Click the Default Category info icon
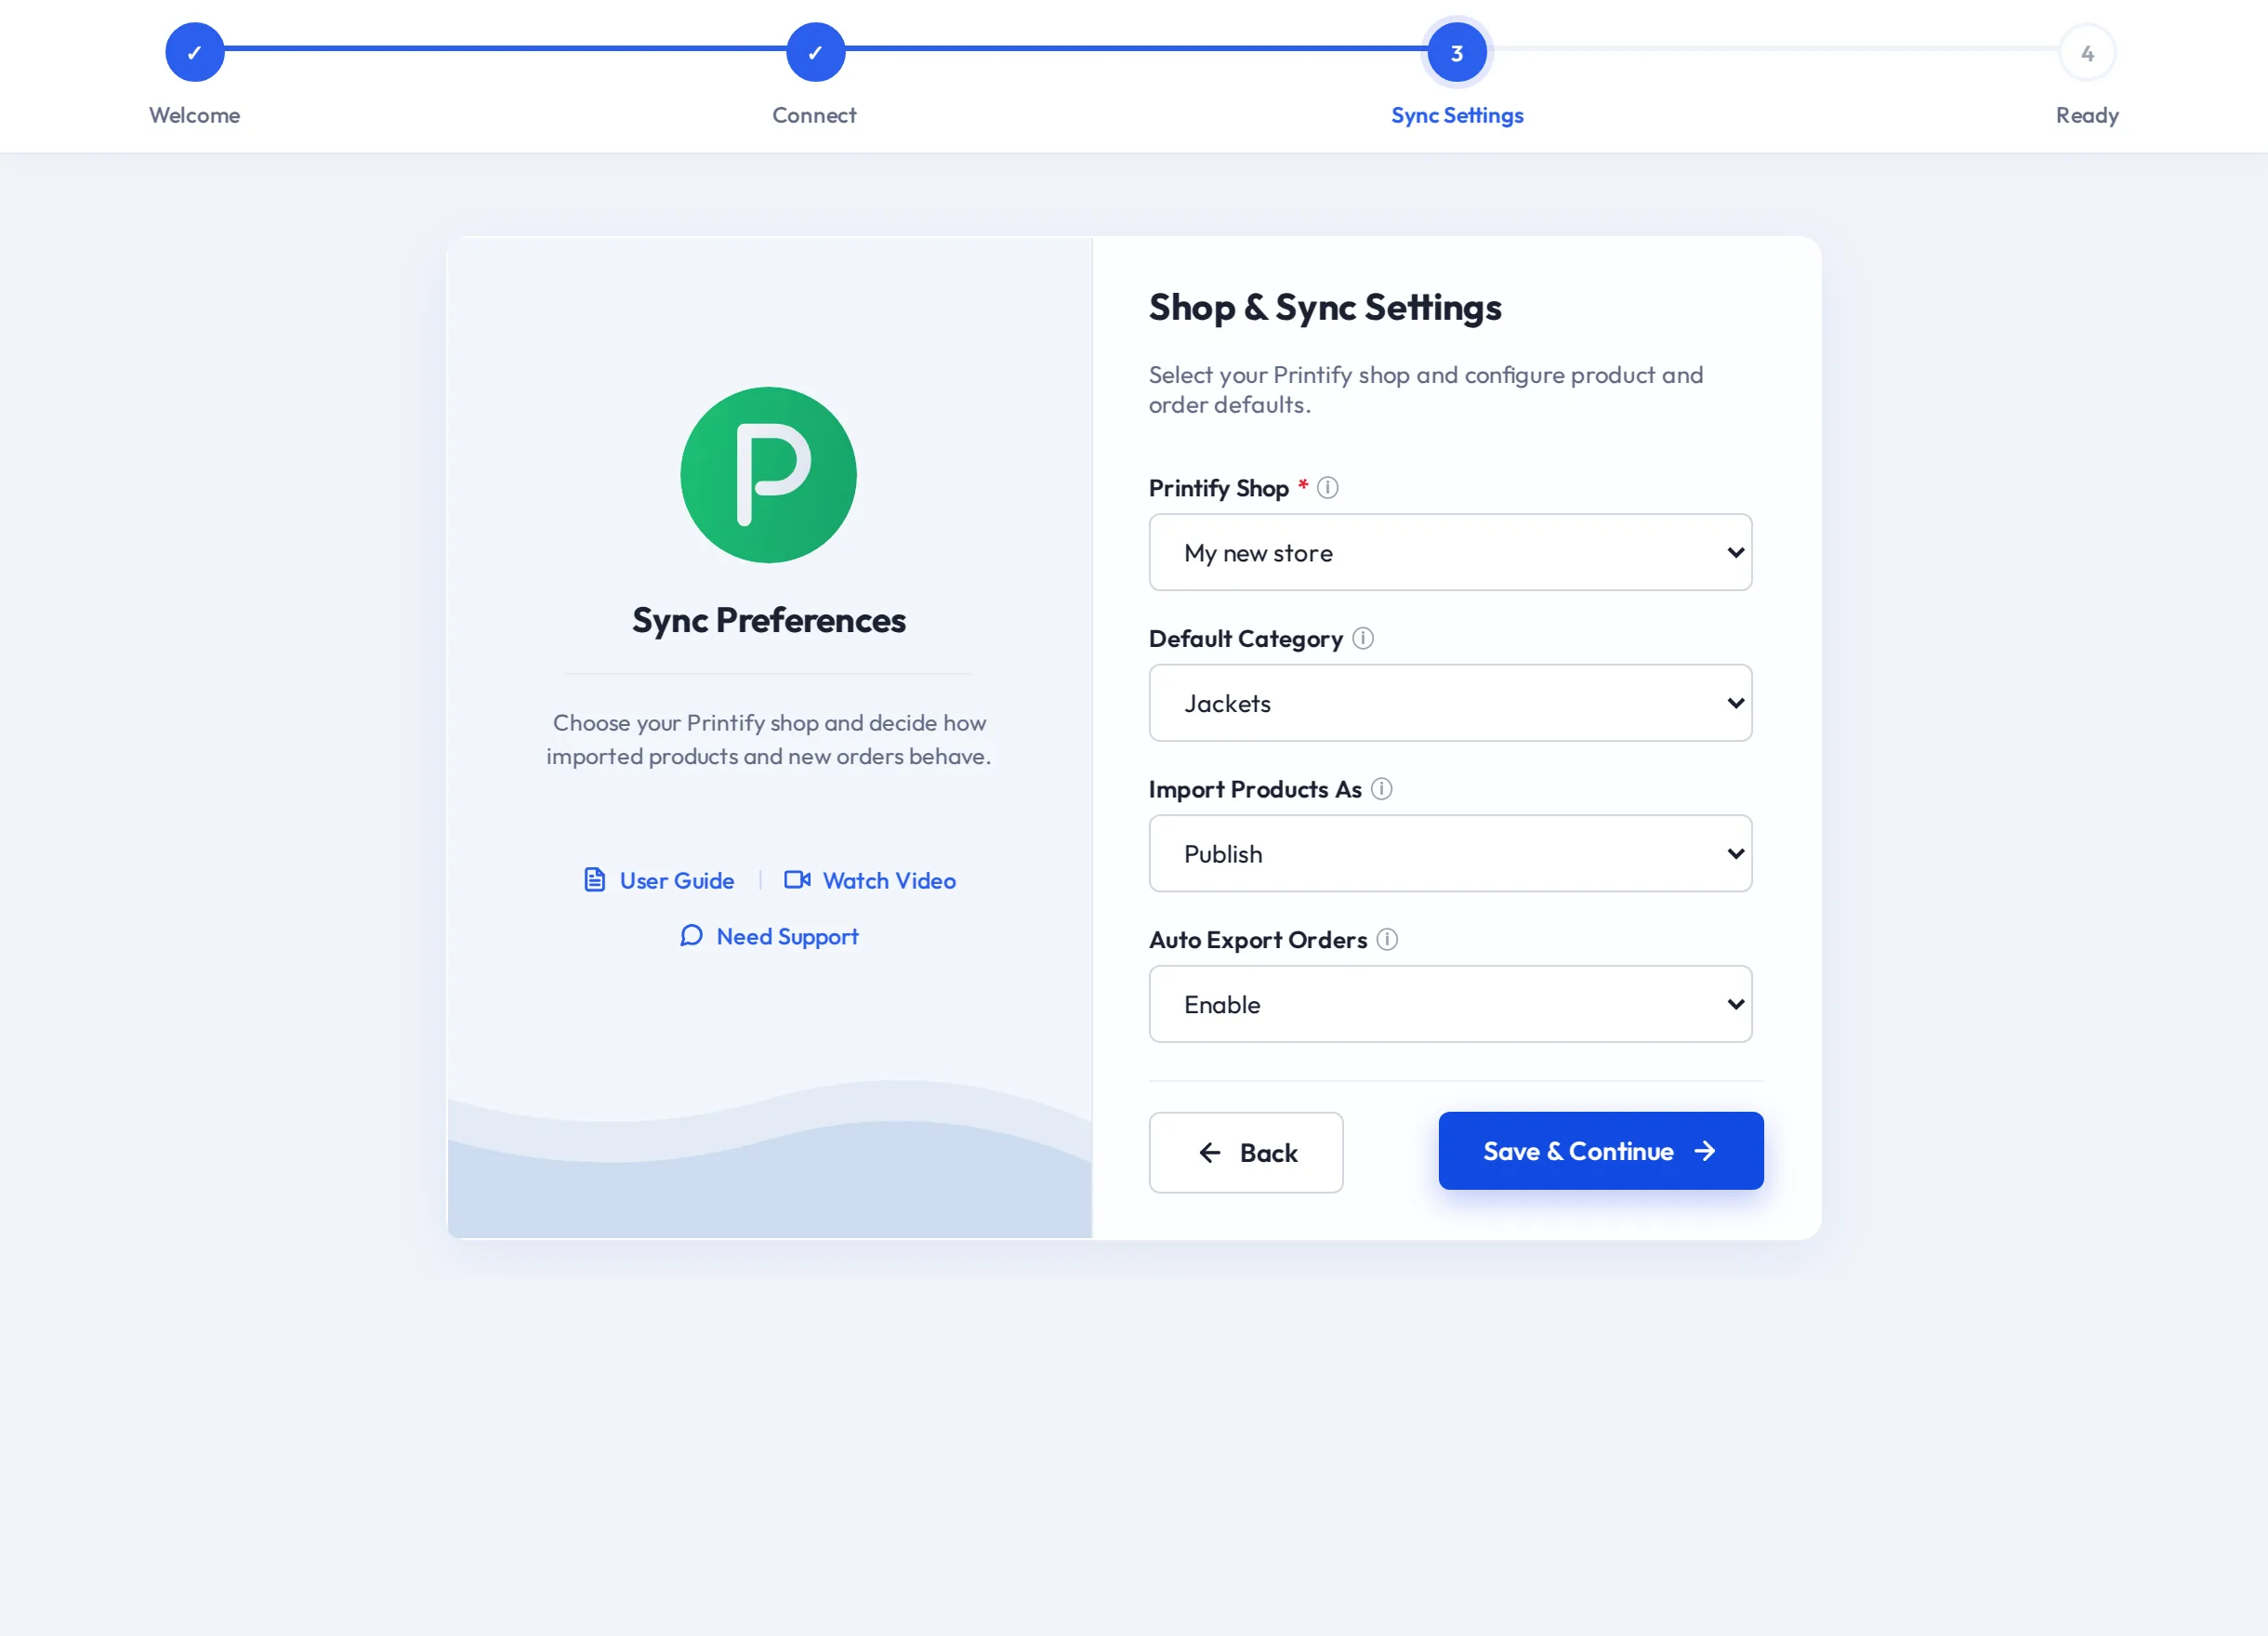Image resolution: width=2268 pixels, height=1636 pixels. [1363, 638]
